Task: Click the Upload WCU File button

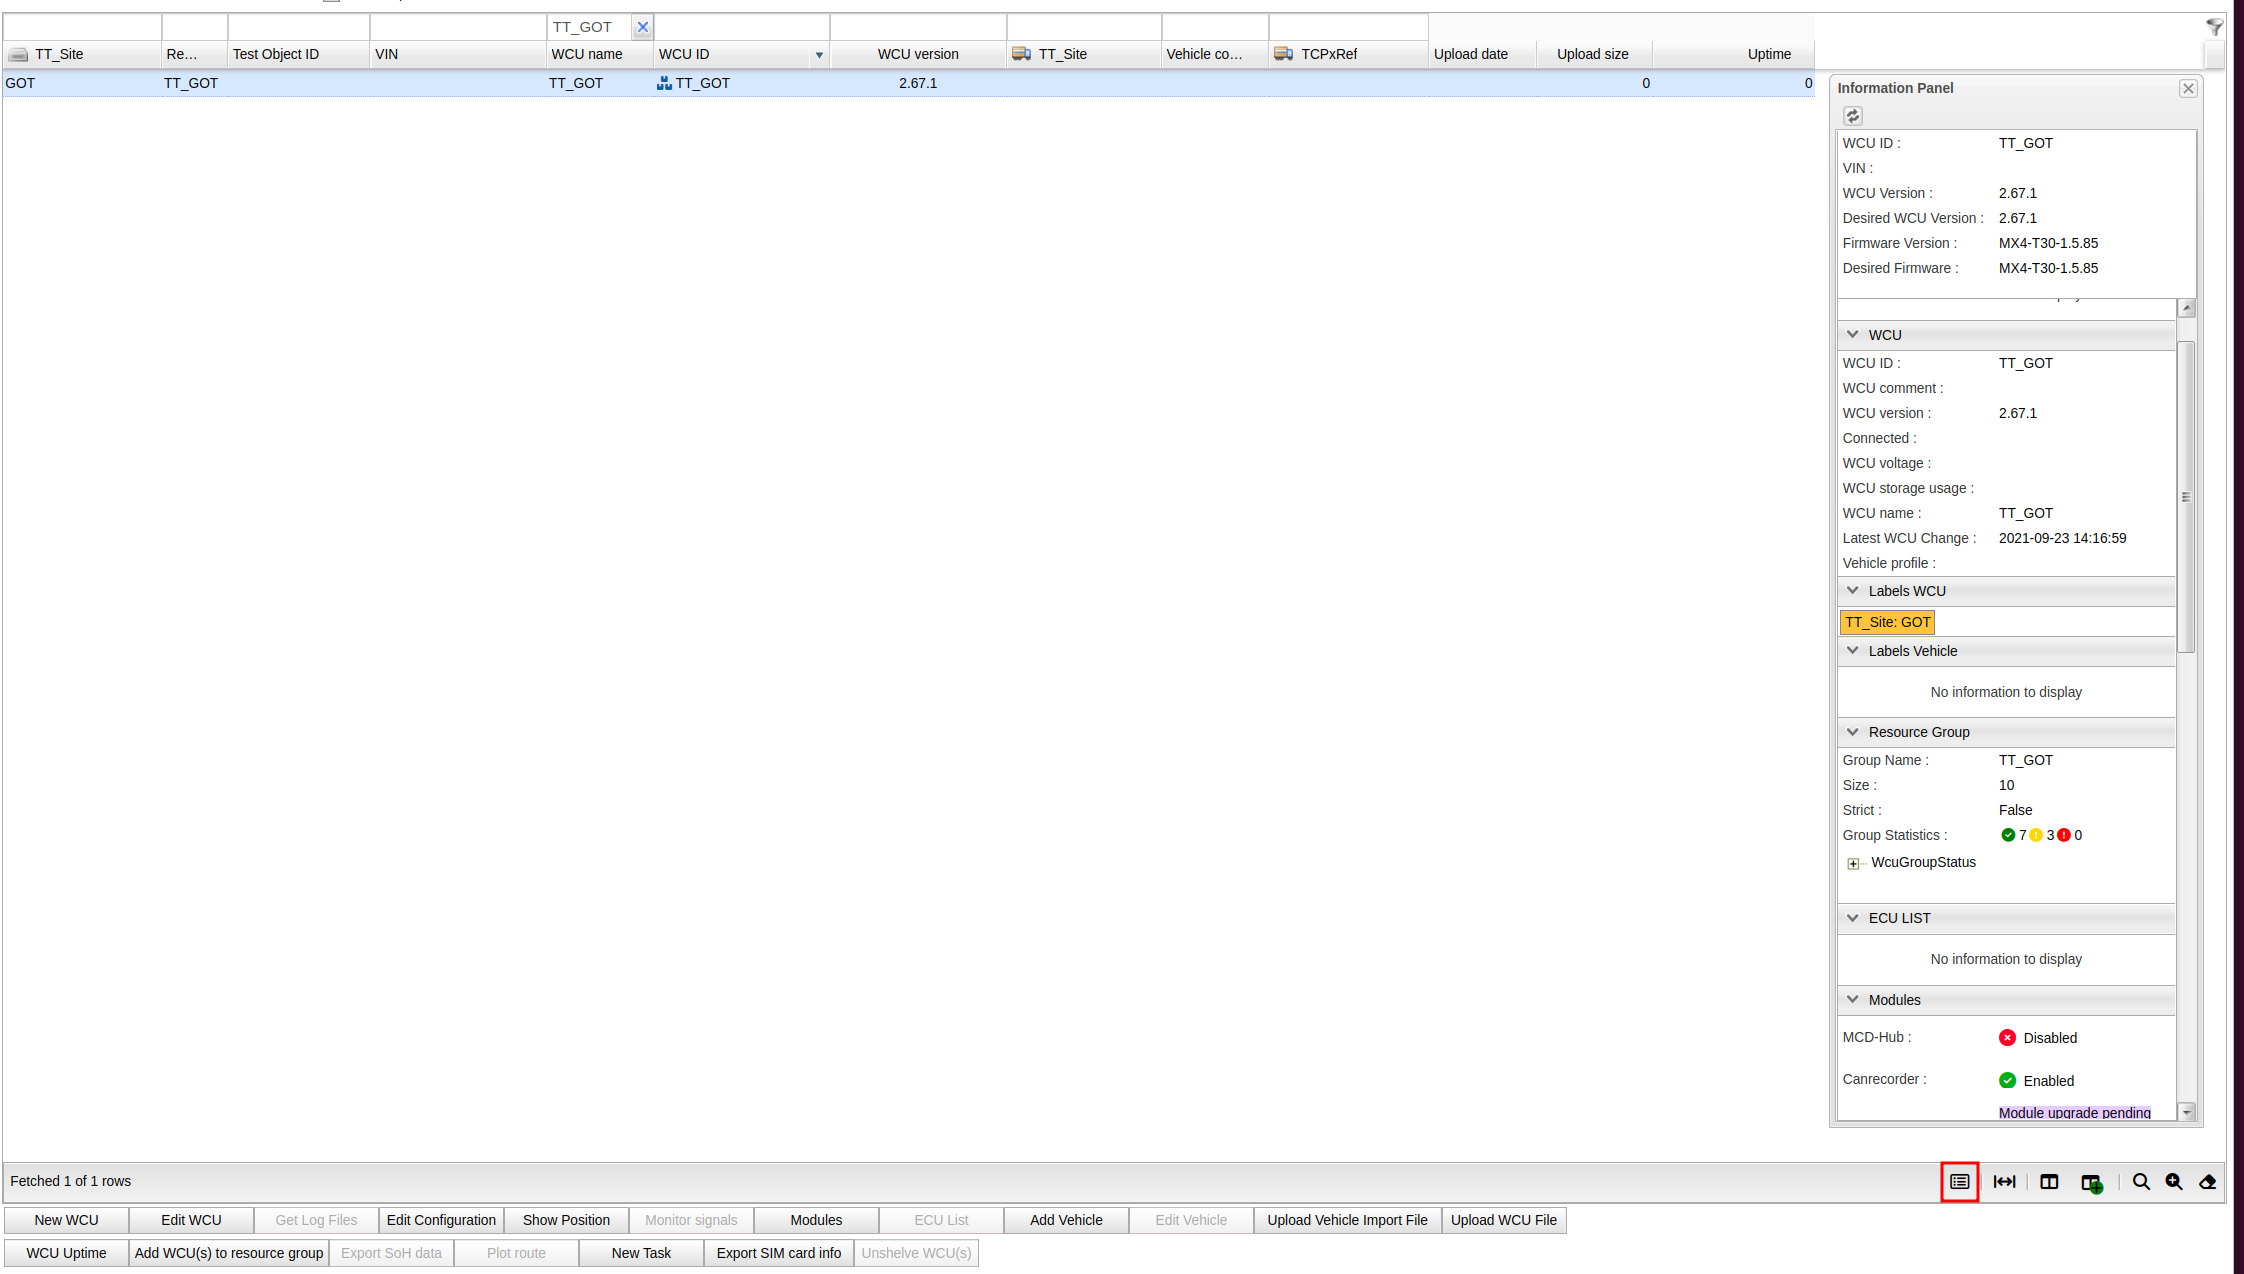Action: click(1503, 1220)
